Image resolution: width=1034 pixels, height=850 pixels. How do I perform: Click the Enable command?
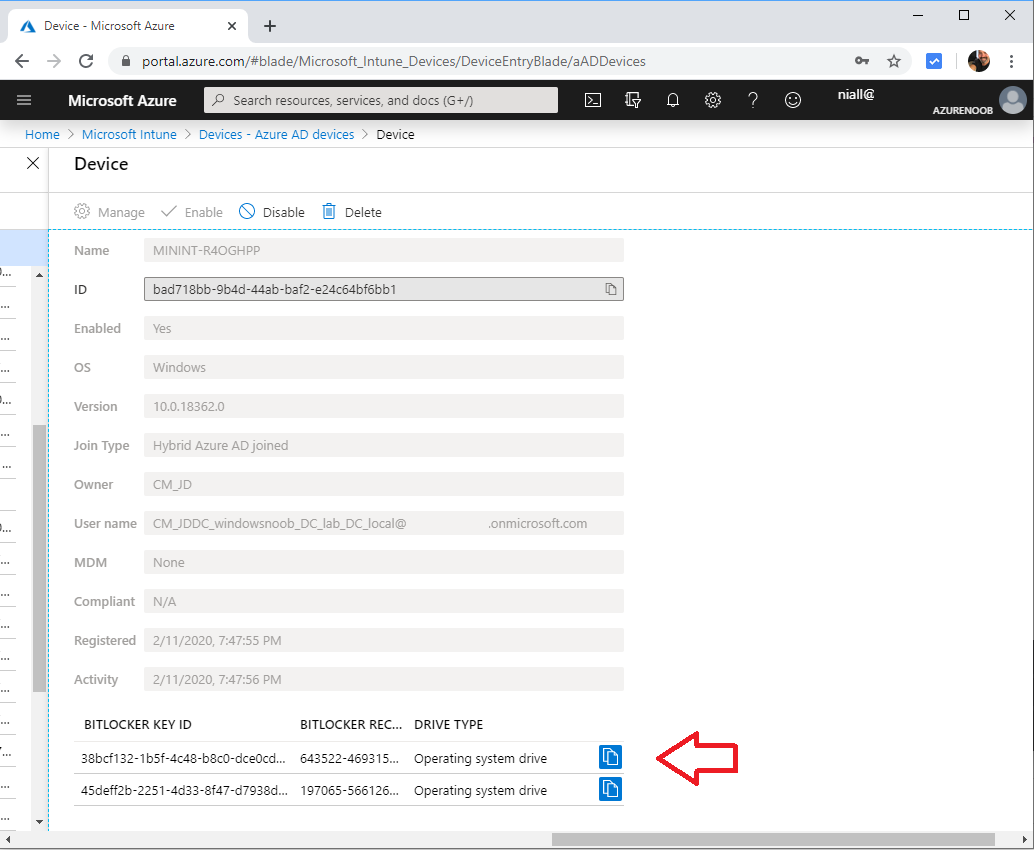click(192, 212)
